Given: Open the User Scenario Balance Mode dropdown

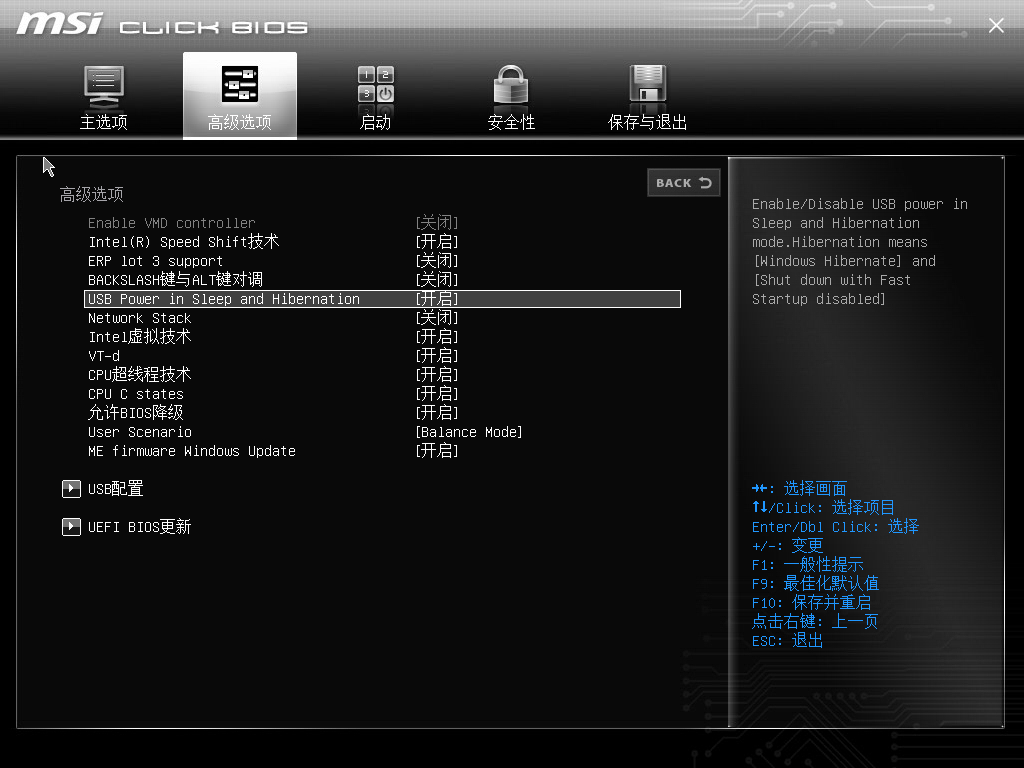Looking at the screenshot, I should pos(469,432).
